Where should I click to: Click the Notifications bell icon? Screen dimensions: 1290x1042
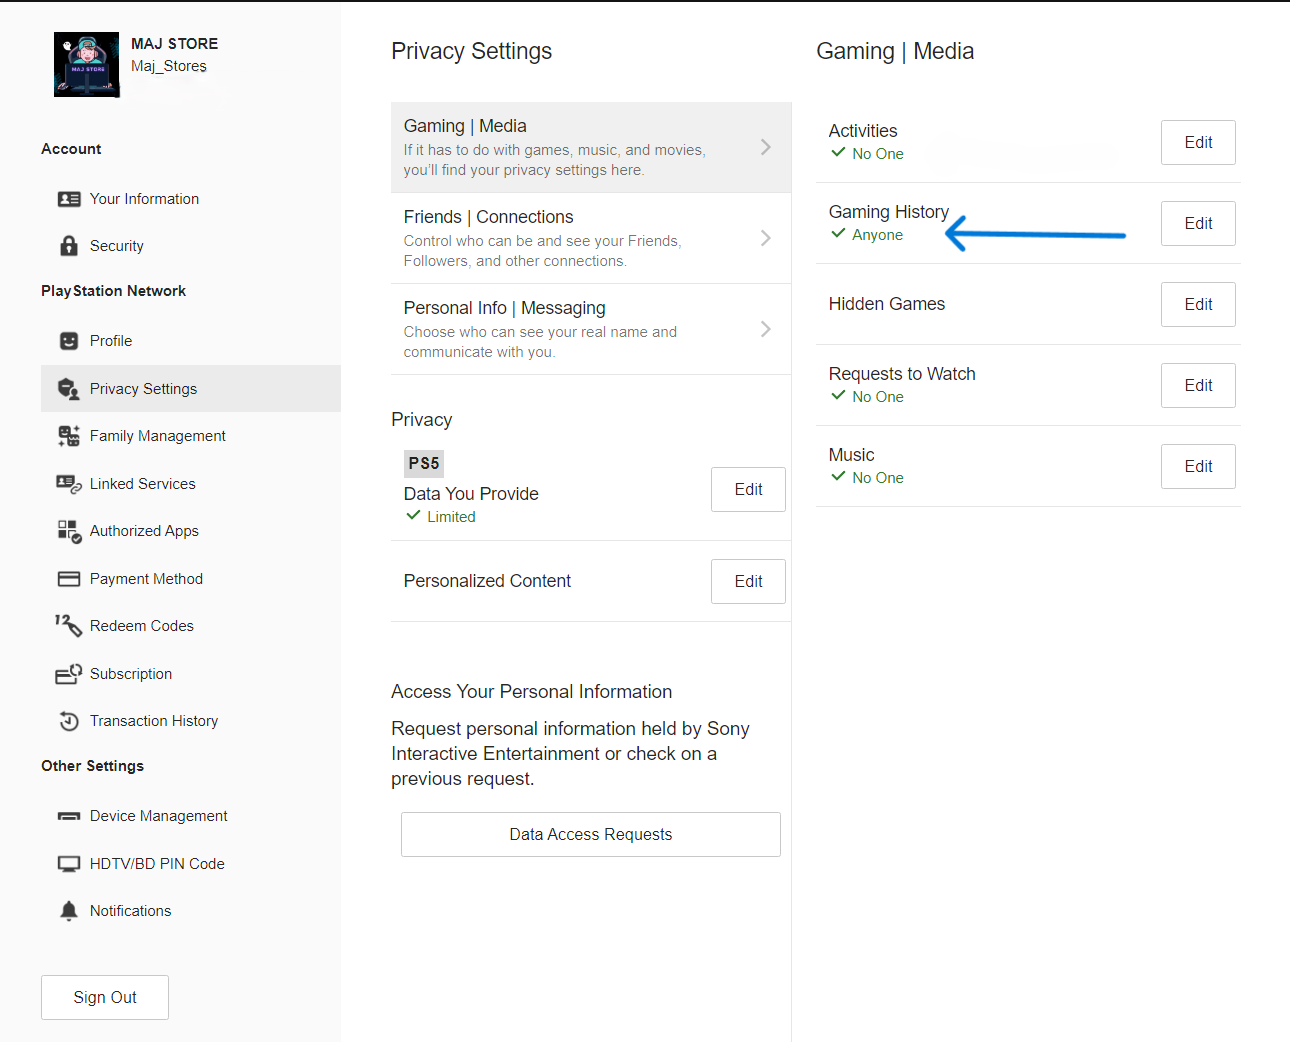pos(69,911)
